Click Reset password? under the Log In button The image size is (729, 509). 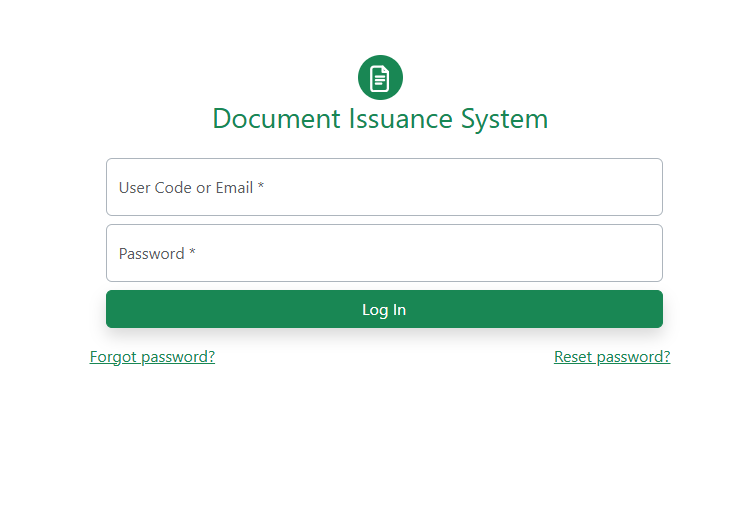pos(612,357)
